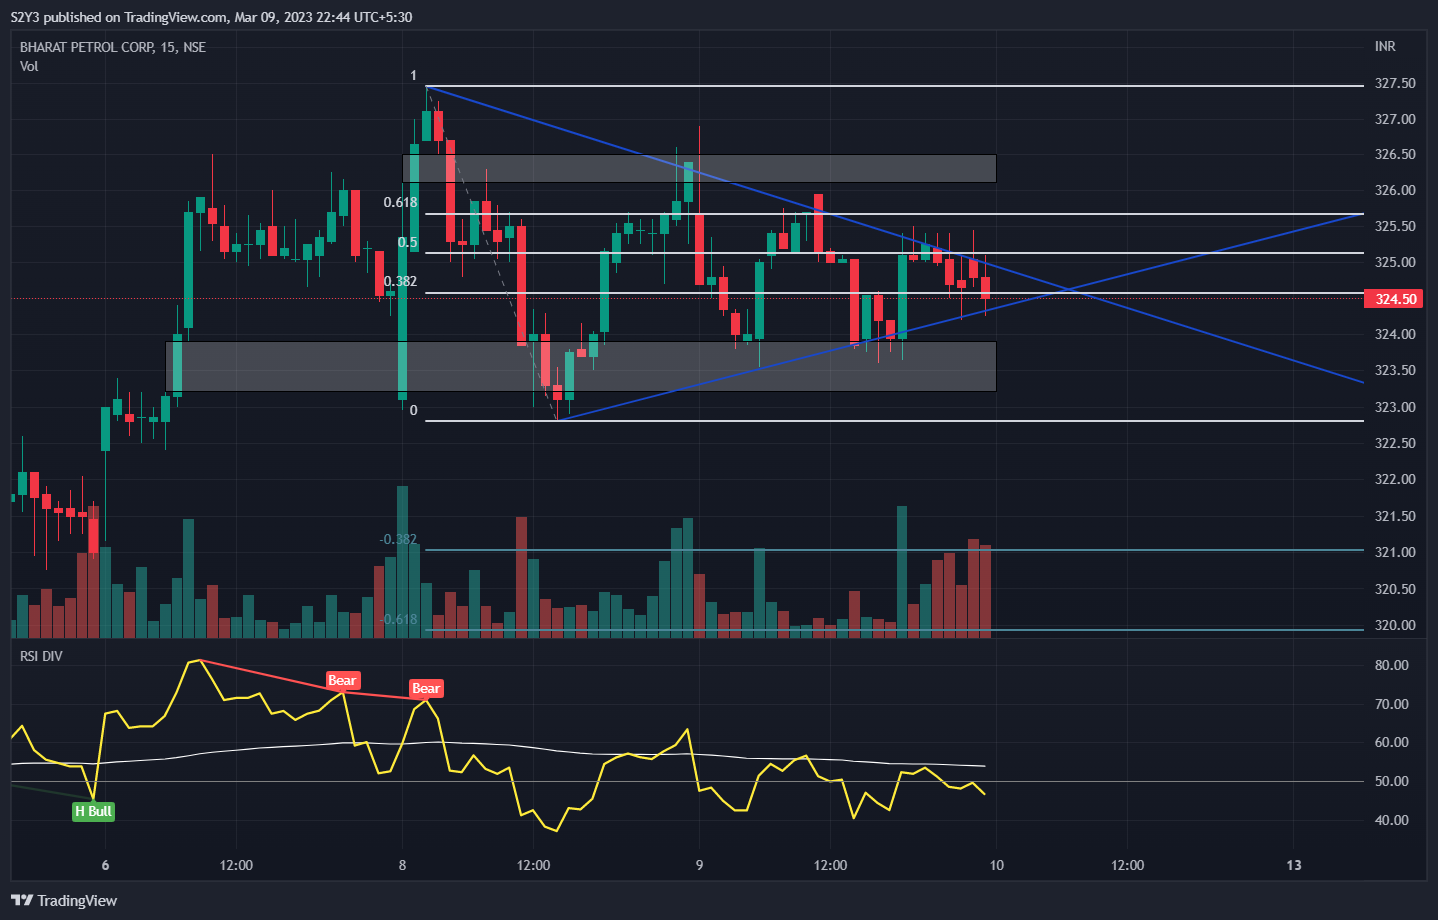Select the upper grey supply zone rectangle
The width and height of the screenshot is (1438, 920).
pos(699,168)
